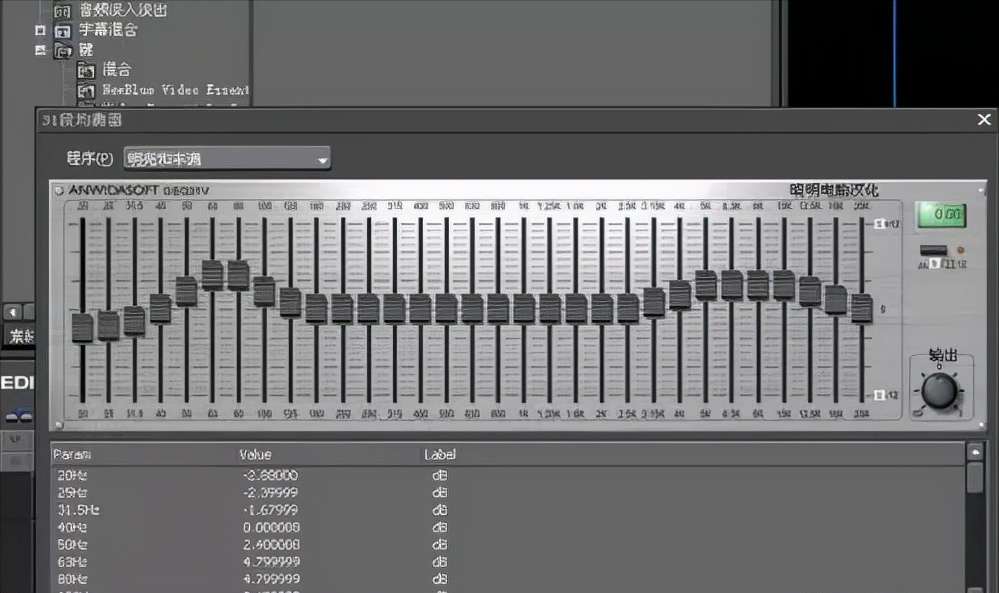Click the subtitle mix folder icon in tree
Viewport: 999px width, 593px height.
point(62,30)
